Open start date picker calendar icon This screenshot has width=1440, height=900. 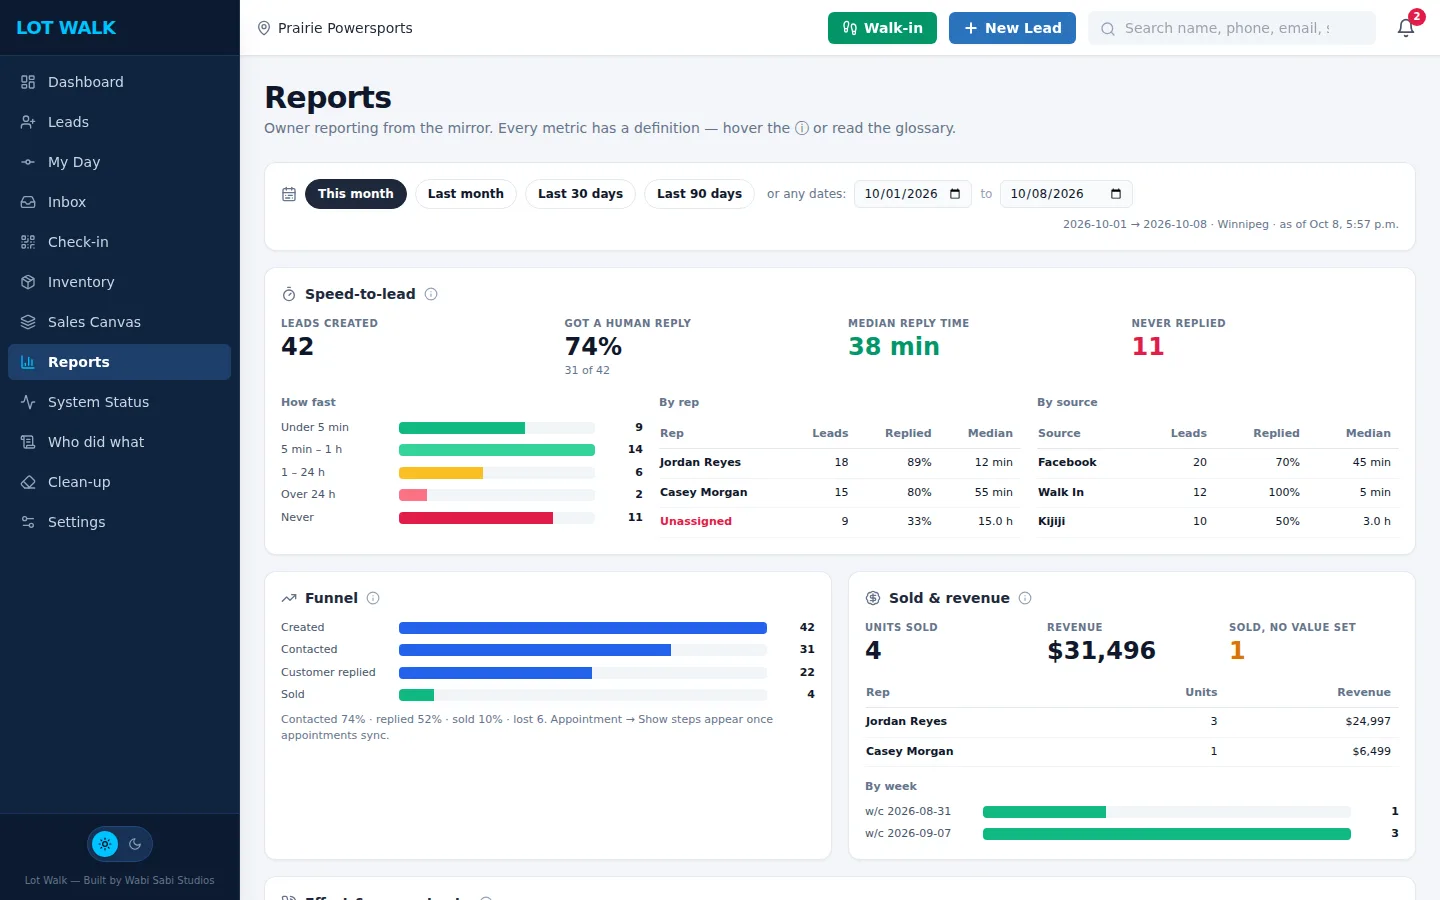tap(955, 194)
